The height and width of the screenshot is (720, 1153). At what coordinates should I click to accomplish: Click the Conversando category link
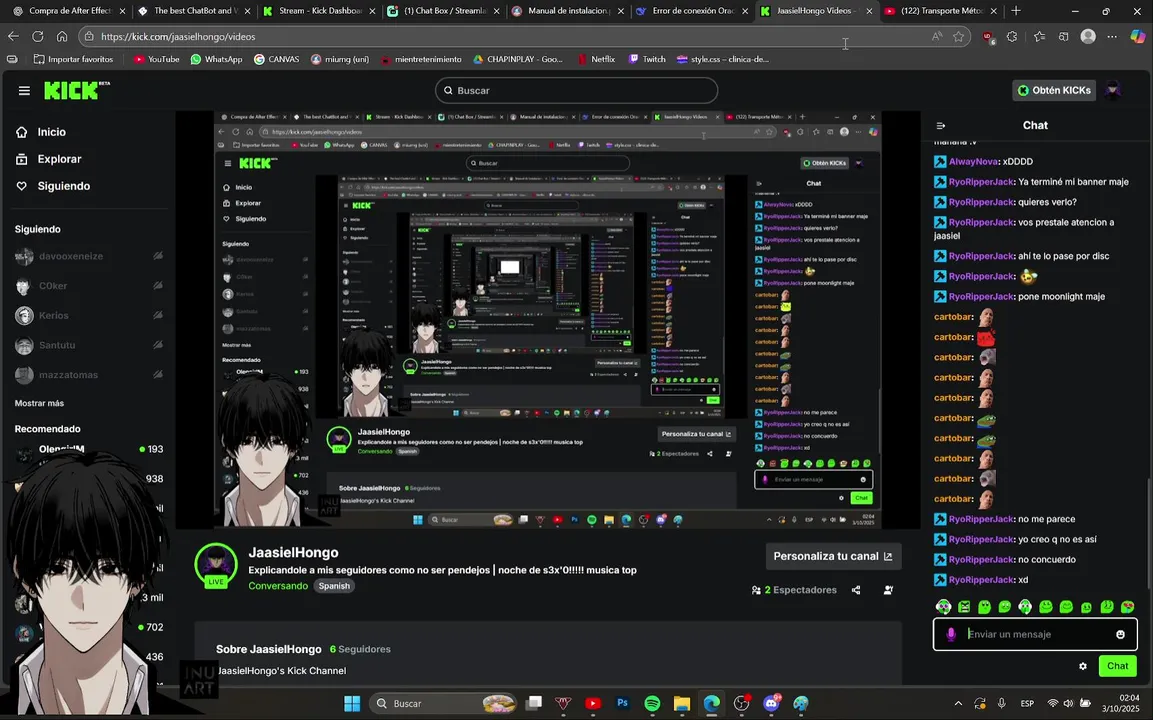[278, 586]
